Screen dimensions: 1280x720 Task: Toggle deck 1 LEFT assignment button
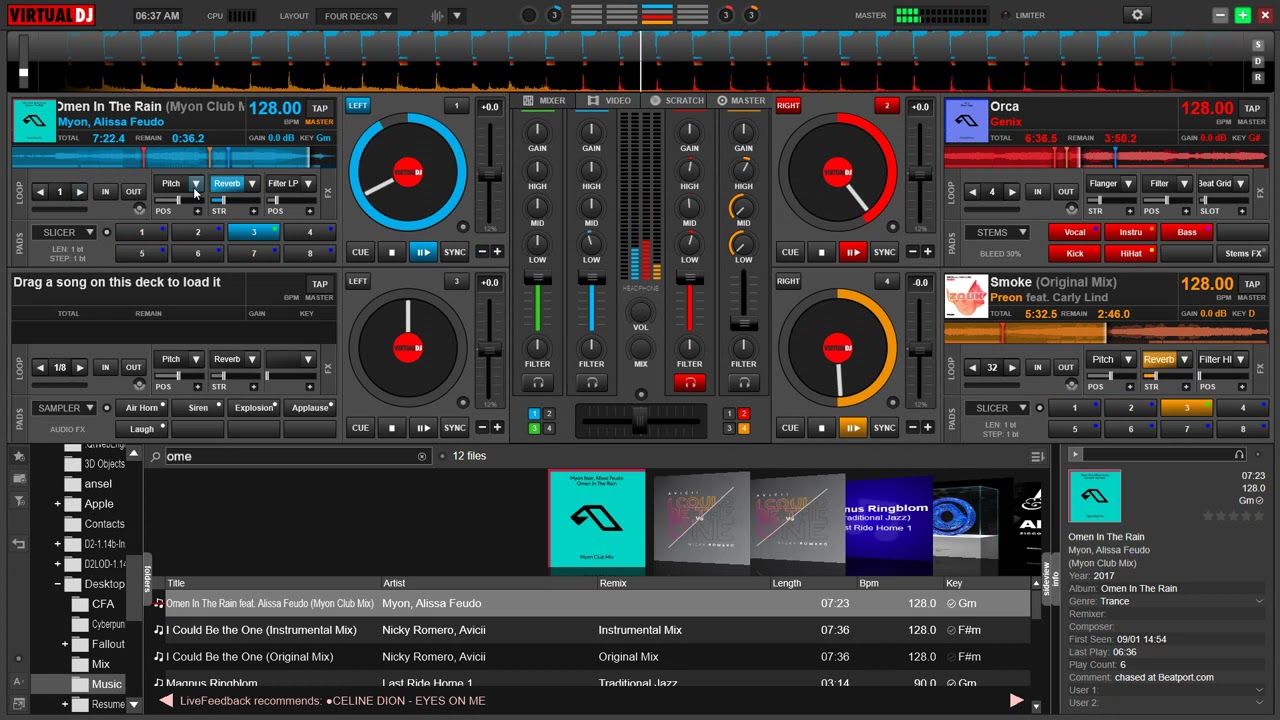tap(358, 105)
